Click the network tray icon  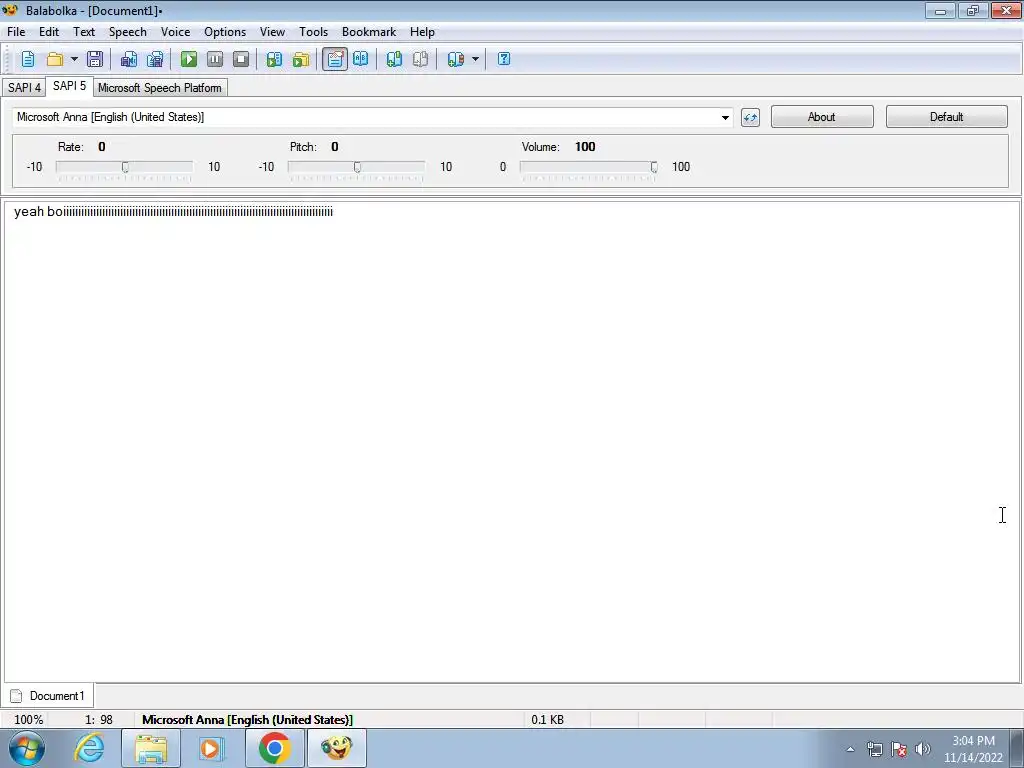tap(874, 749)
